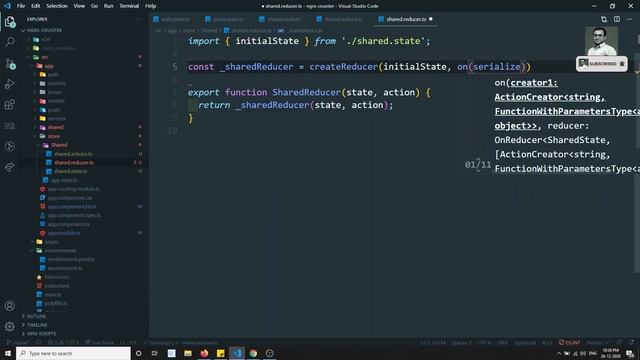Open the Help menu
Screen dimensions: 640x360
click(x=151, y=6)
